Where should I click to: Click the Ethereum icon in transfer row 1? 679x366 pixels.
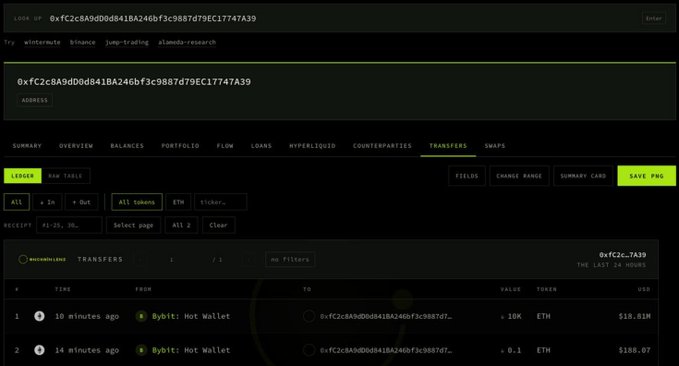(39, 316)
